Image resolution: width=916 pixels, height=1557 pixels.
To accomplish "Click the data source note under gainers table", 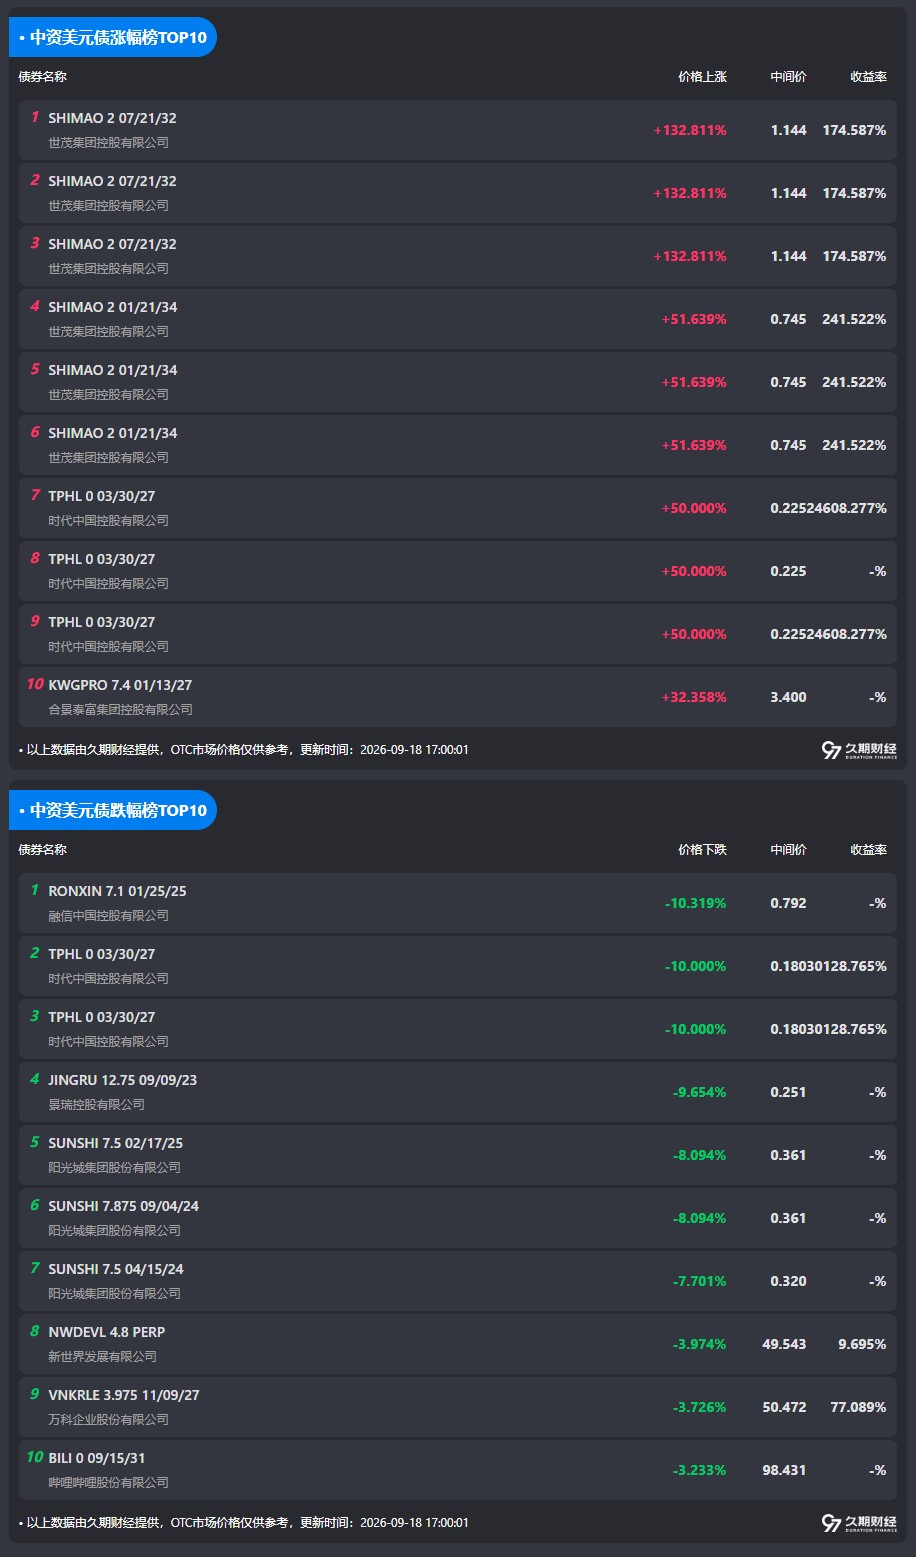I will coord(243,750).
